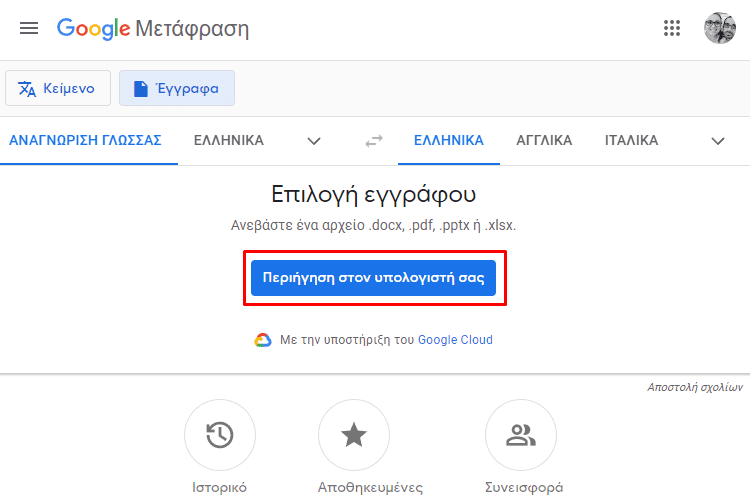
Task: Click the Επιλογή εγγράφου heading
Action: [374, 195]
